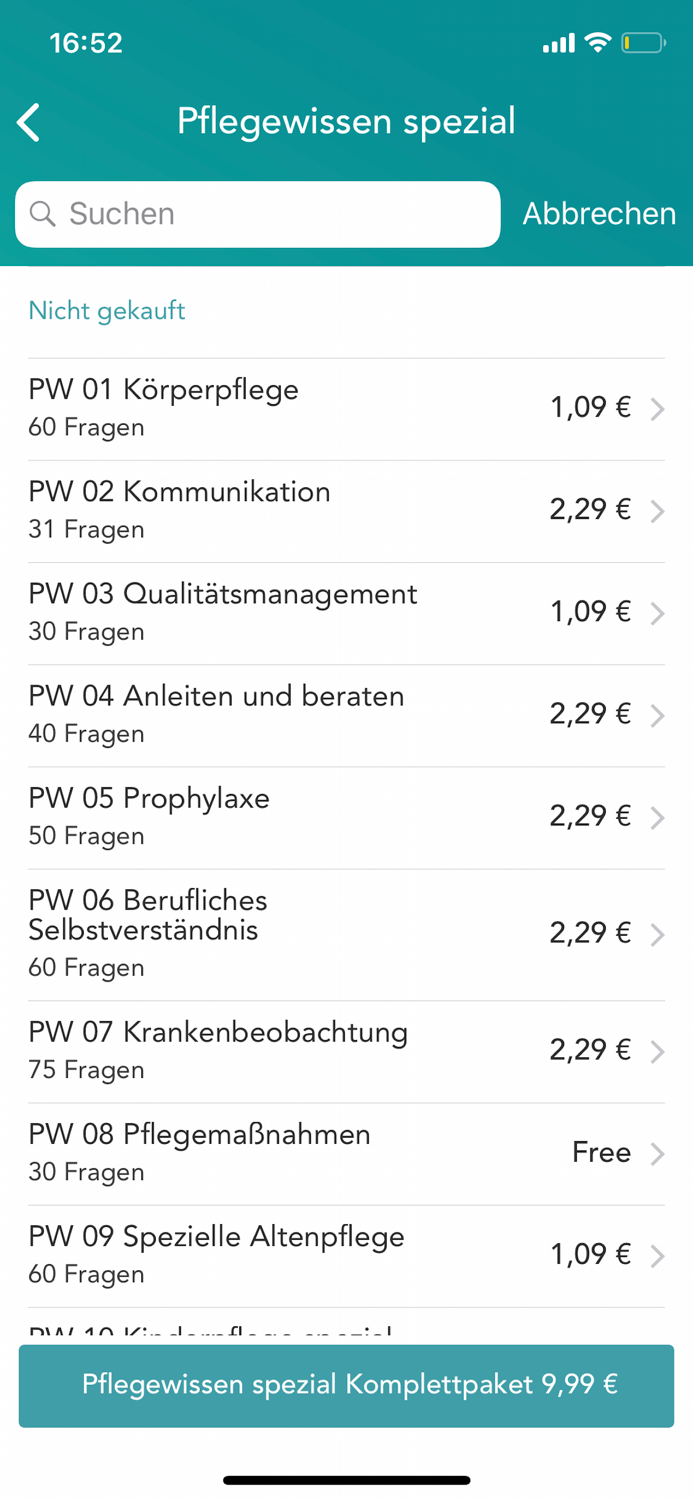Expand the PW 02 Kommunikation entry
Viewport: 693px width, 1500px height.
tap(300, 509)
